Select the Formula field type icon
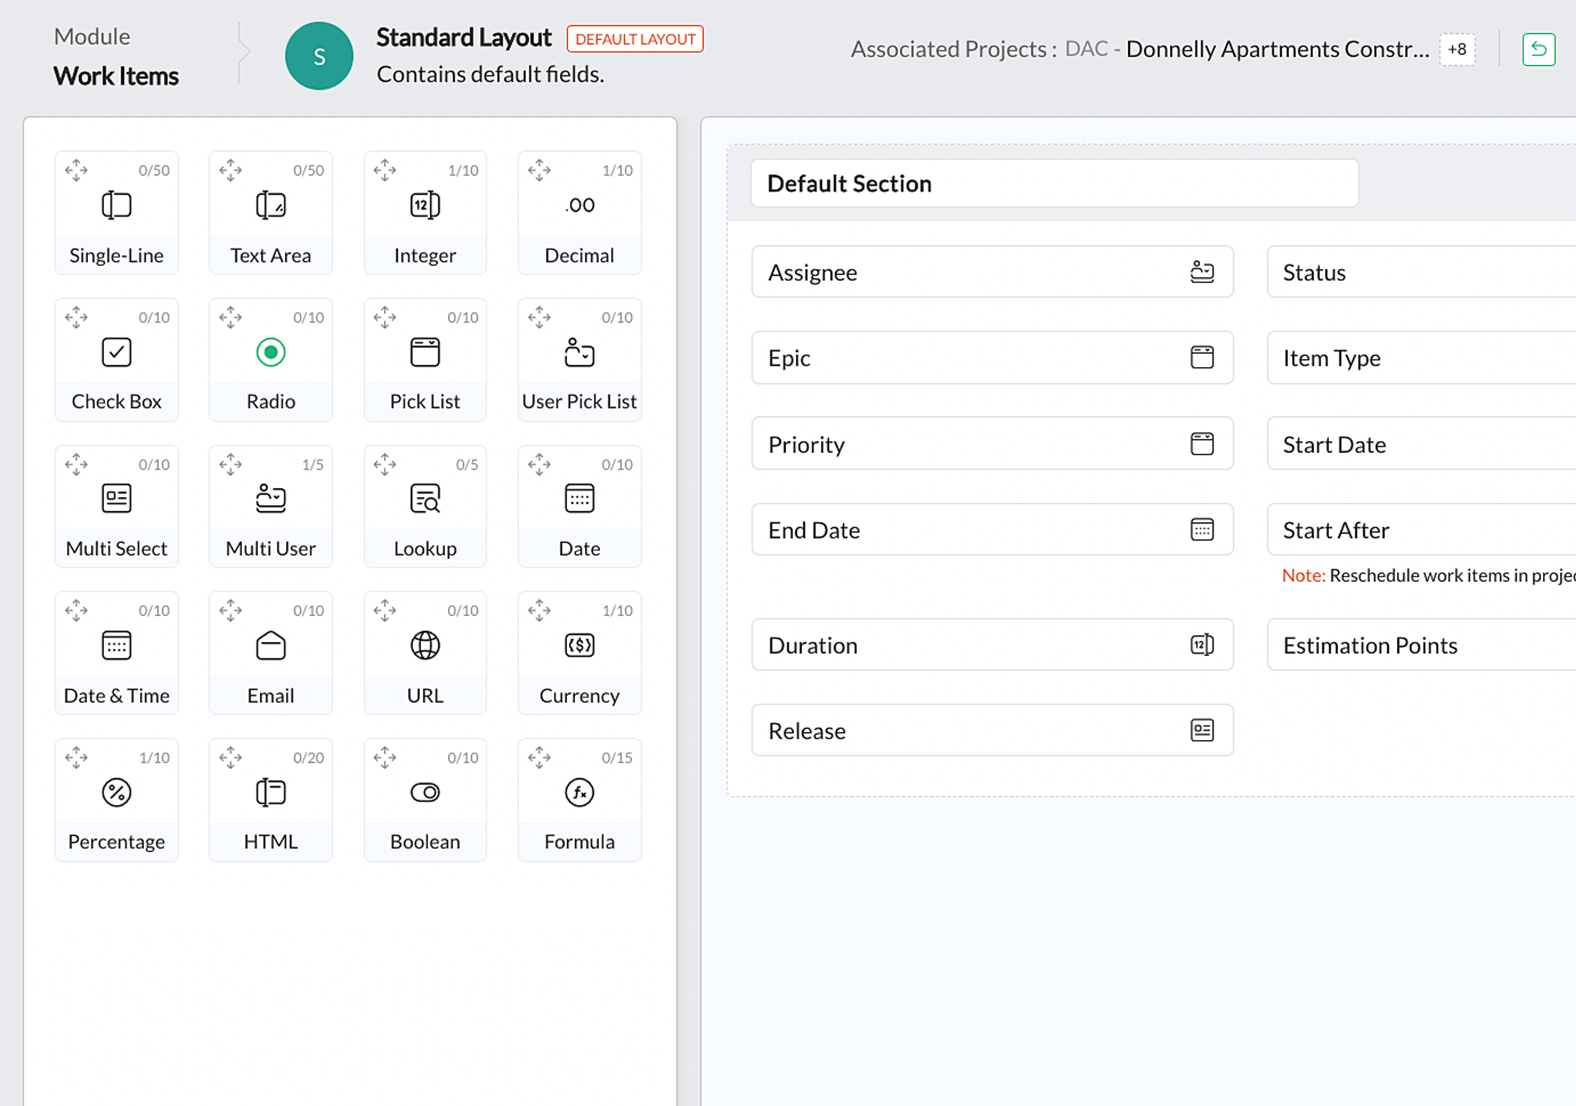Image resolution: width=1576 pixels, height=1106 pixels. [x=579, y=792]
